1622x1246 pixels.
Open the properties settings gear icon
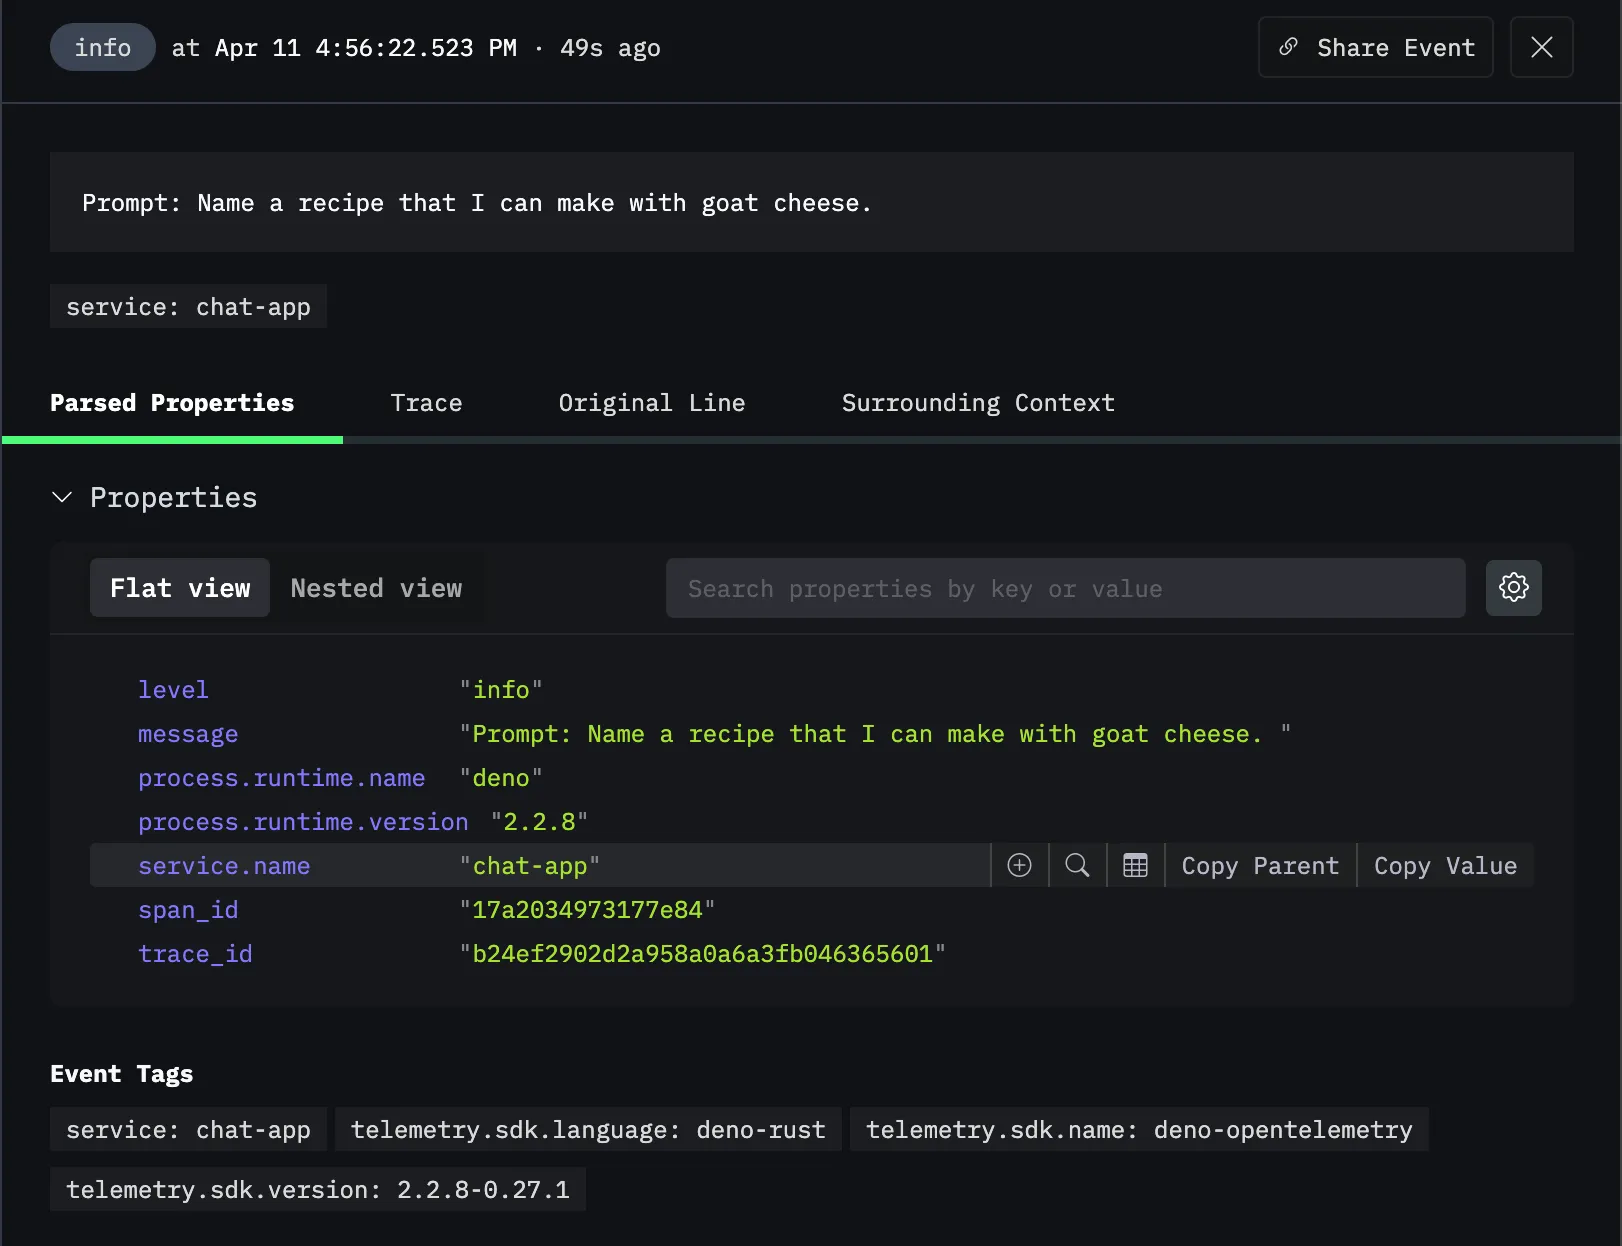1513,588
